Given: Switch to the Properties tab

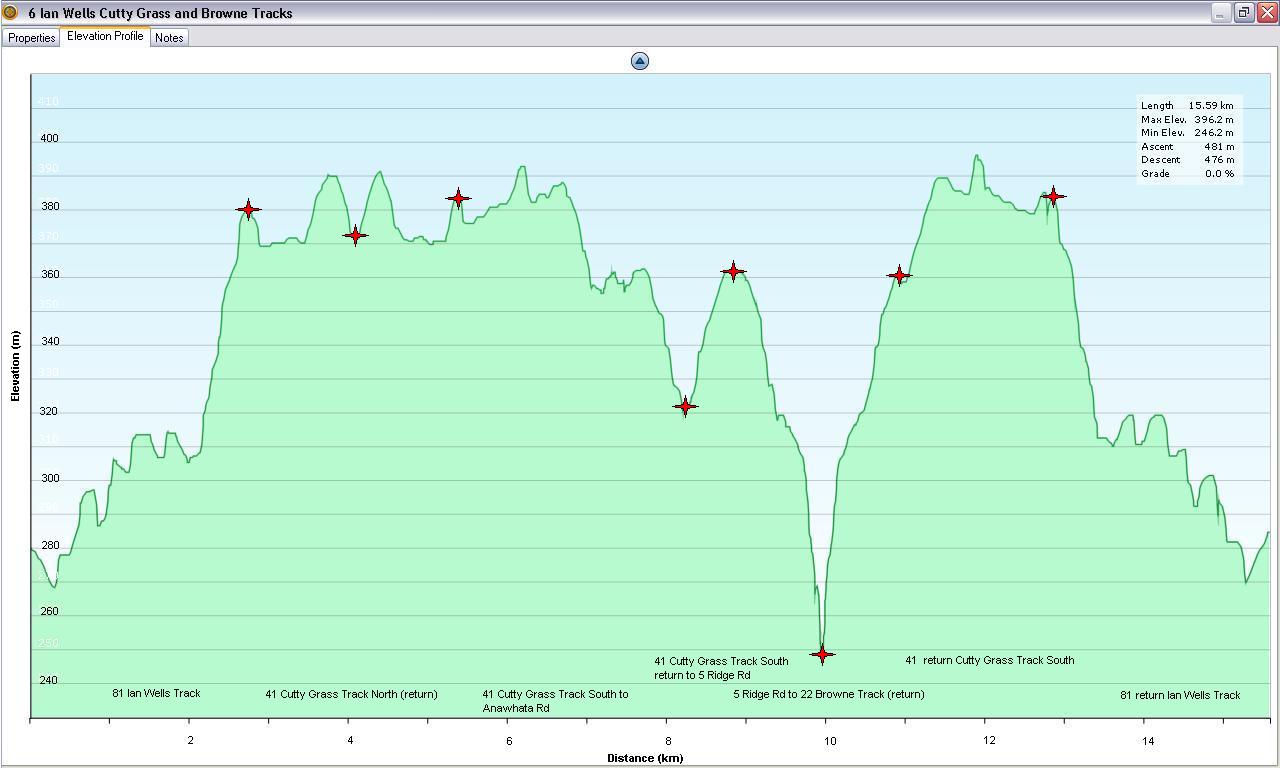Looking at the screenshot, I should point(31,38).
